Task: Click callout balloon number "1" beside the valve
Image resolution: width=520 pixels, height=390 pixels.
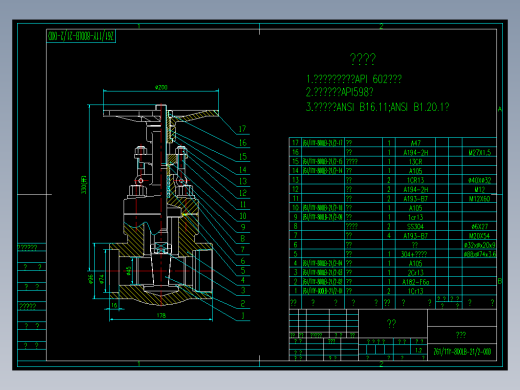Action: pyautogui.click(x=243, y=315)
